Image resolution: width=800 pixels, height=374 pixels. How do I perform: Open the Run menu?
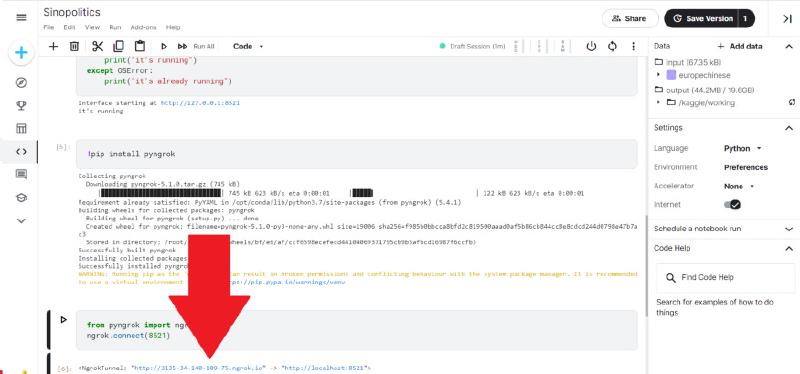[115, 28]
